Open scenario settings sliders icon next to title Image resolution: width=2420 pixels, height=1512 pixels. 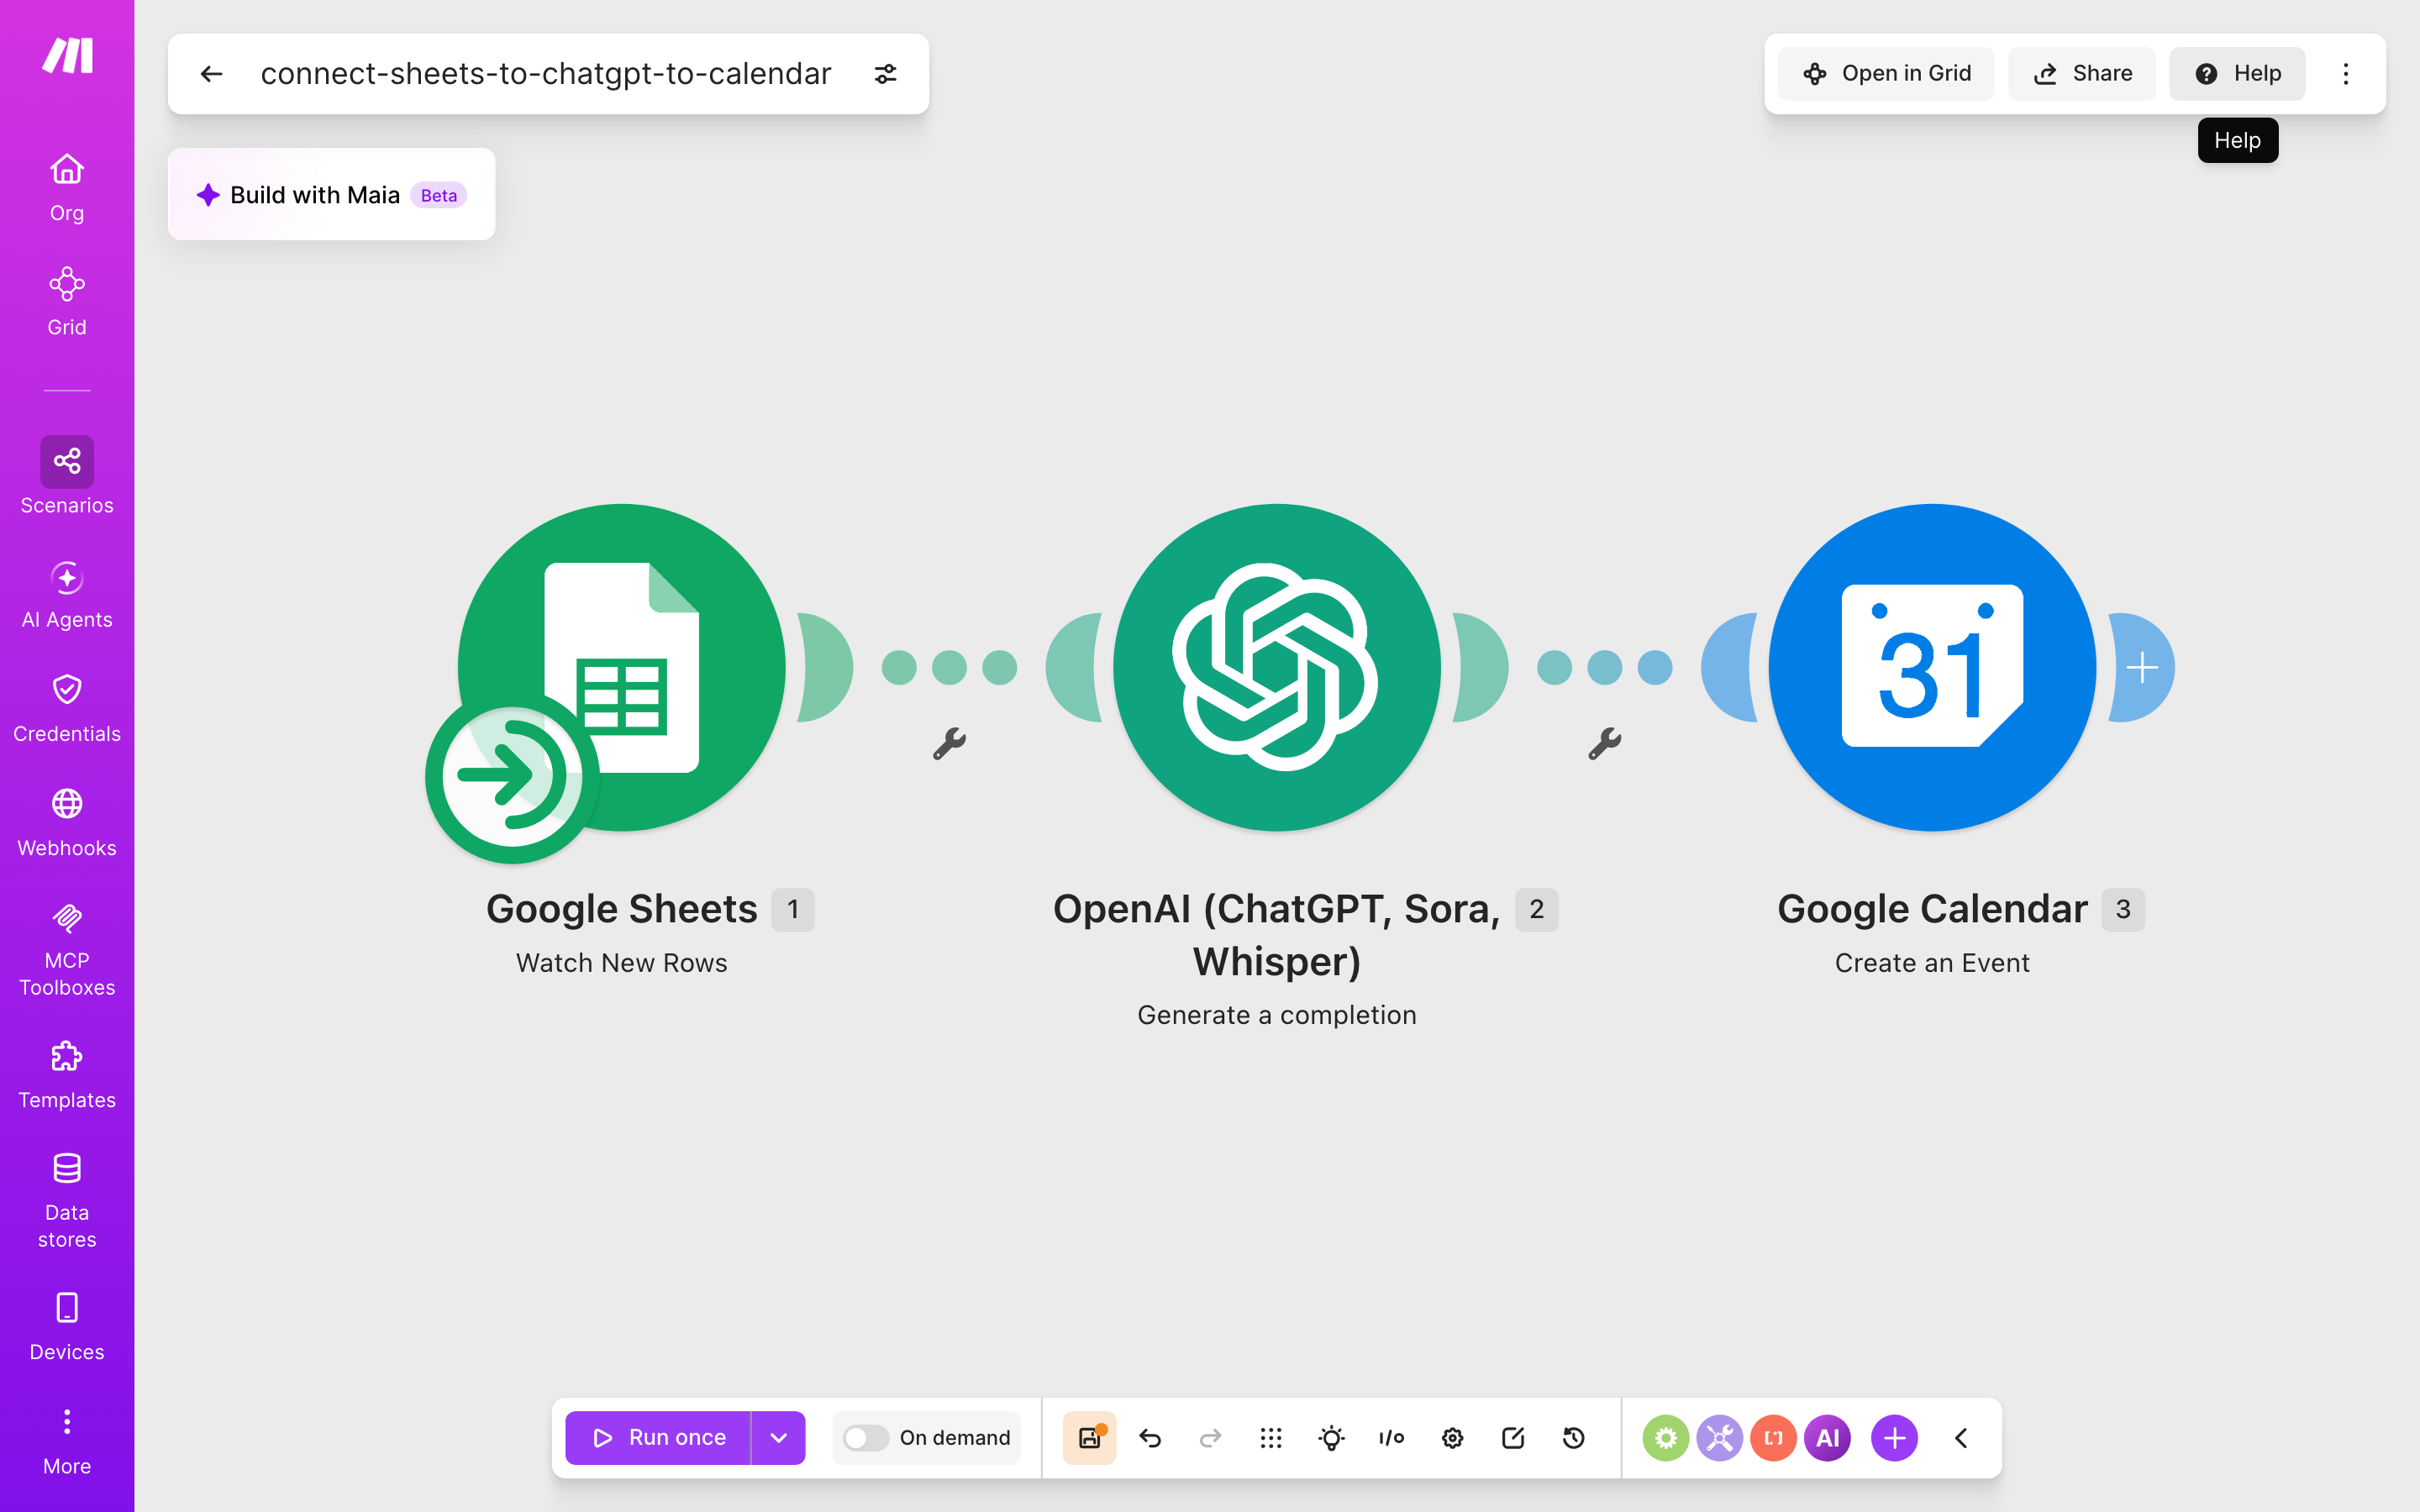click(885, 74)
